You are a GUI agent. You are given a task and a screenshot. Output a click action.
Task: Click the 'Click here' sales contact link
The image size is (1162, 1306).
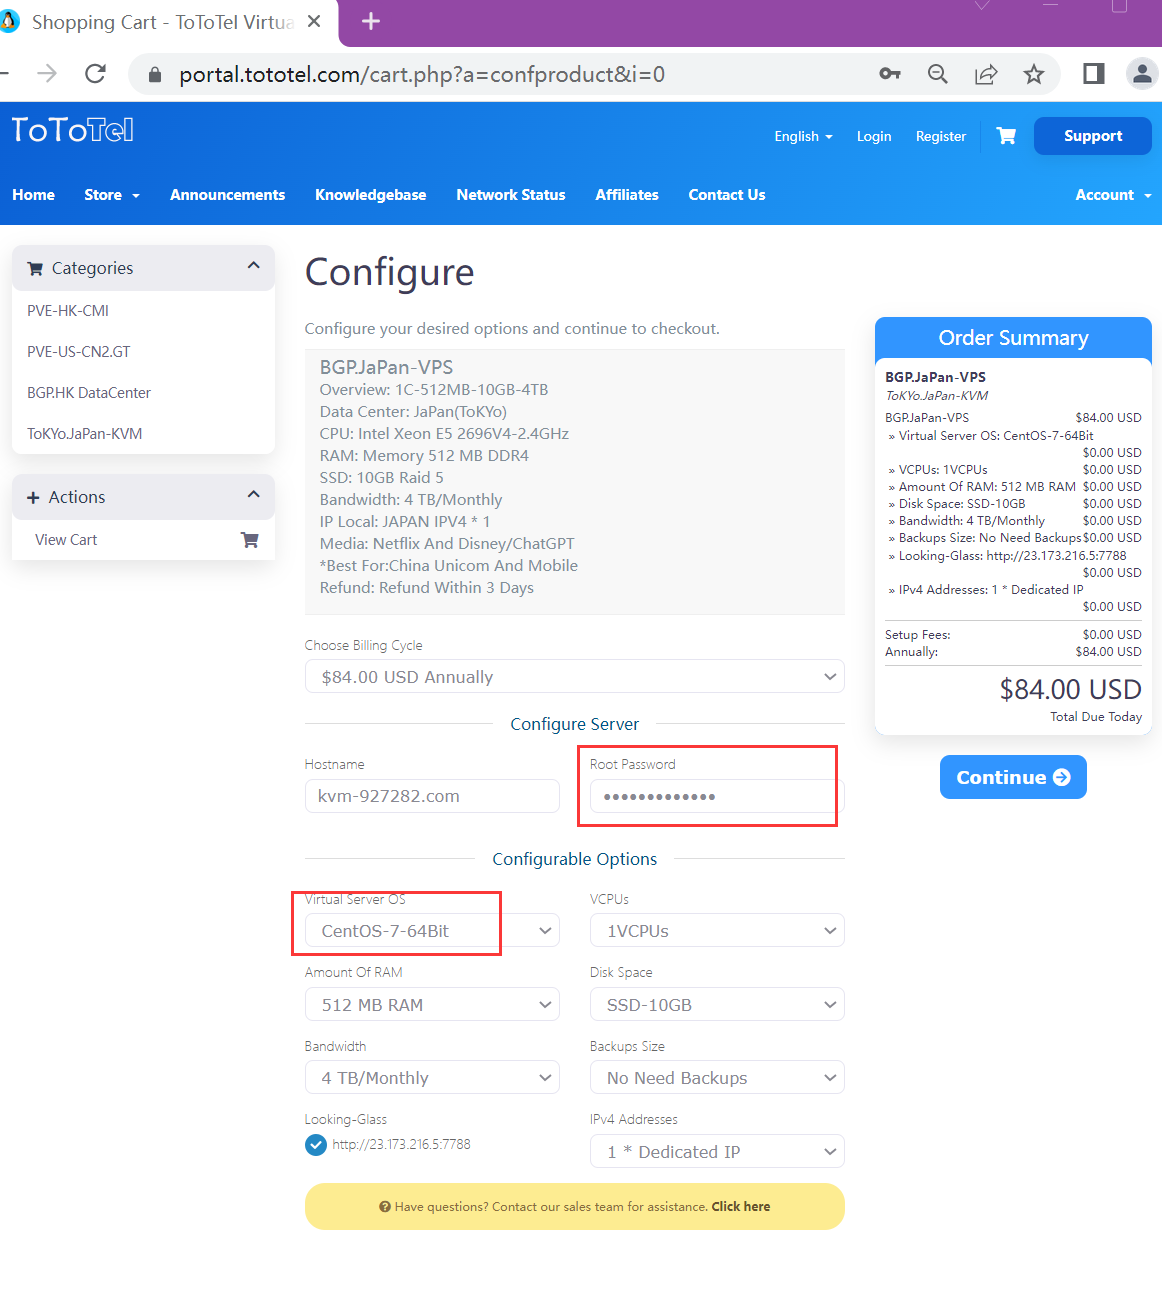tap(741, 1207)
